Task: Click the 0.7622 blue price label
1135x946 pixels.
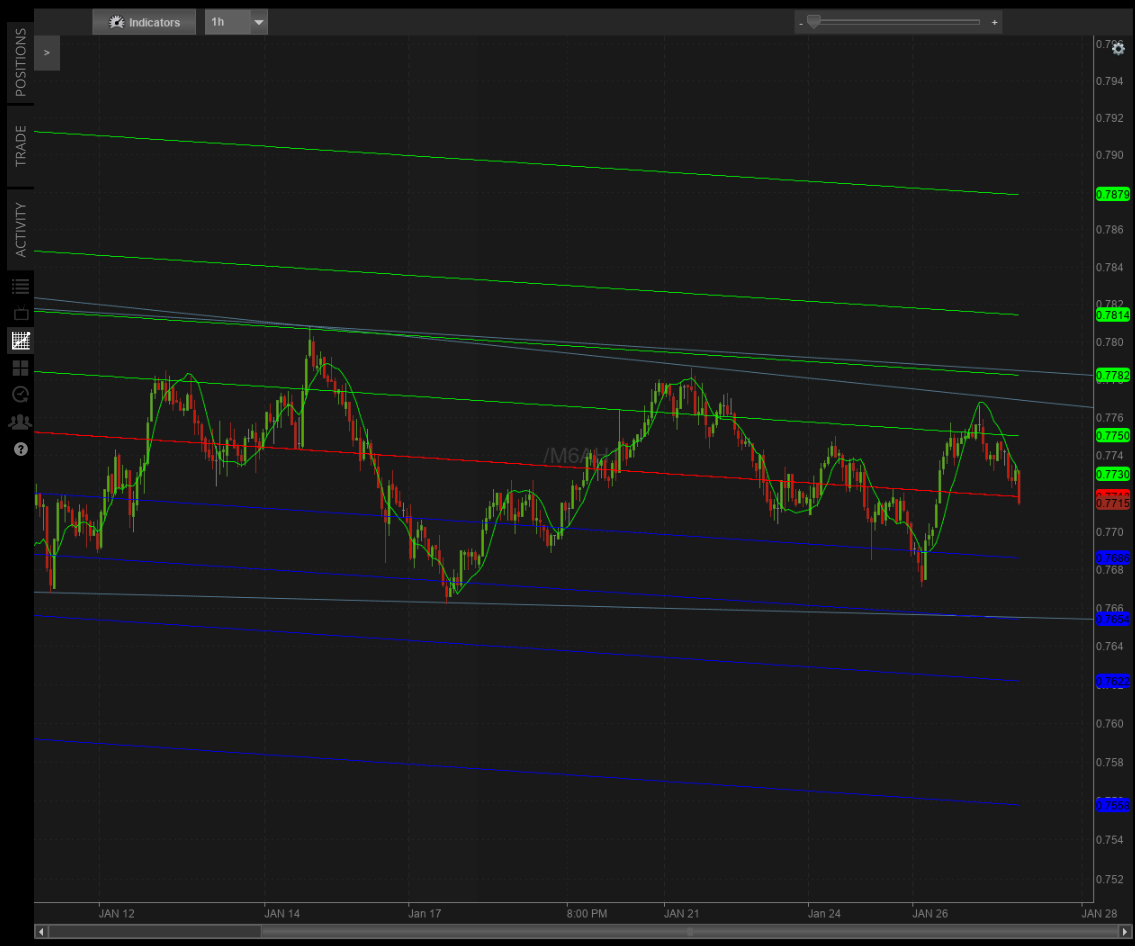Action: 1113,681
